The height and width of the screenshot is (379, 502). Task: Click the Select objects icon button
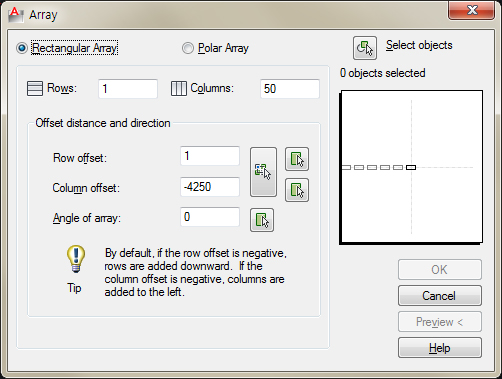pos(365,48)
